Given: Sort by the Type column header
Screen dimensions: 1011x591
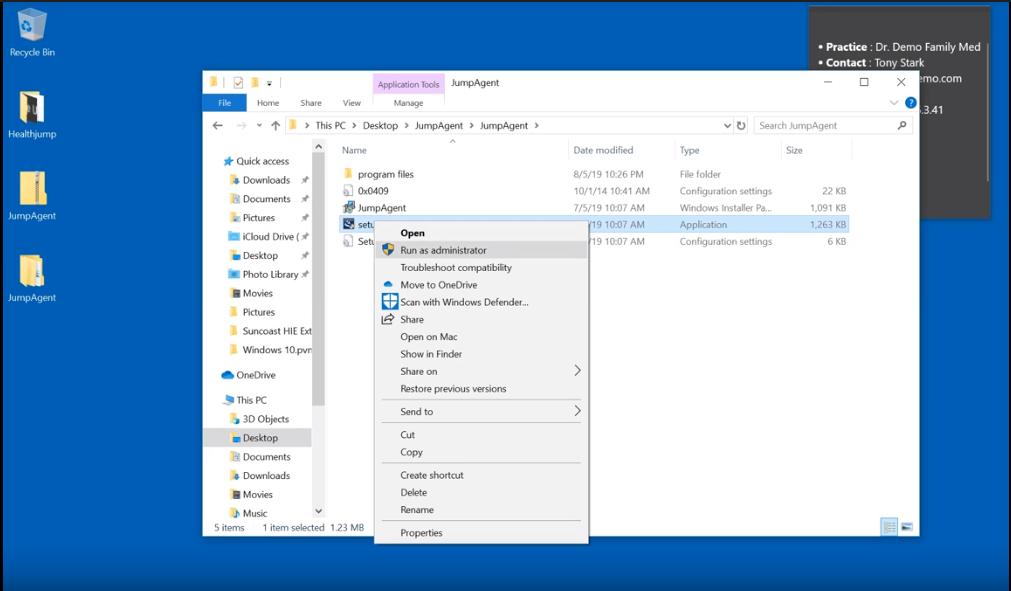Looking at the screenshot, I should click(x=689, y=150).
